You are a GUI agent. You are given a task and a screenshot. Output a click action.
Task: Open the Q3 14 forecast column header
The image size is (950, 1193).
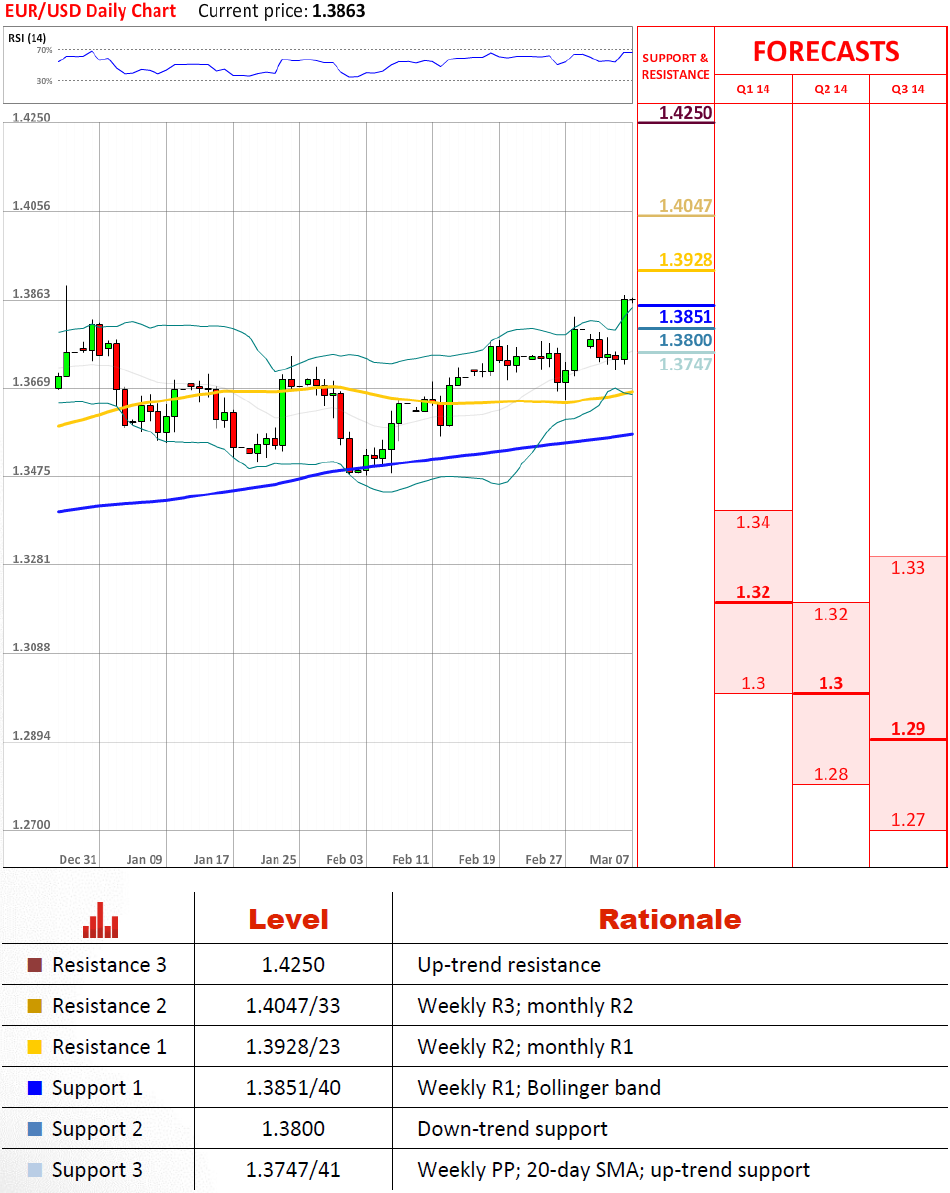point(908,89)
